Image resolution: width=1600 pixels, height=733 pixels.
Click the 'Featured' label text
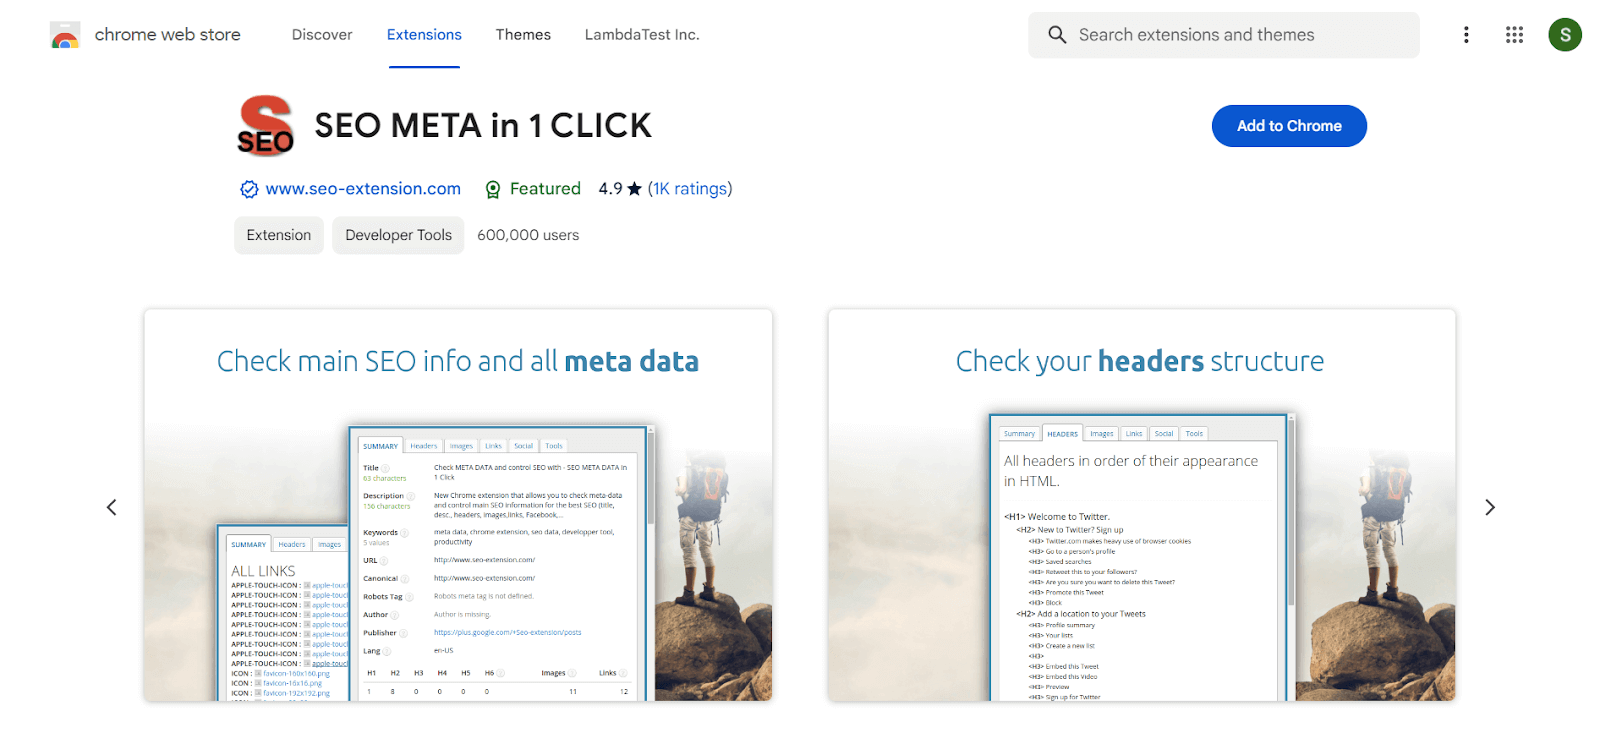(545, 189)
